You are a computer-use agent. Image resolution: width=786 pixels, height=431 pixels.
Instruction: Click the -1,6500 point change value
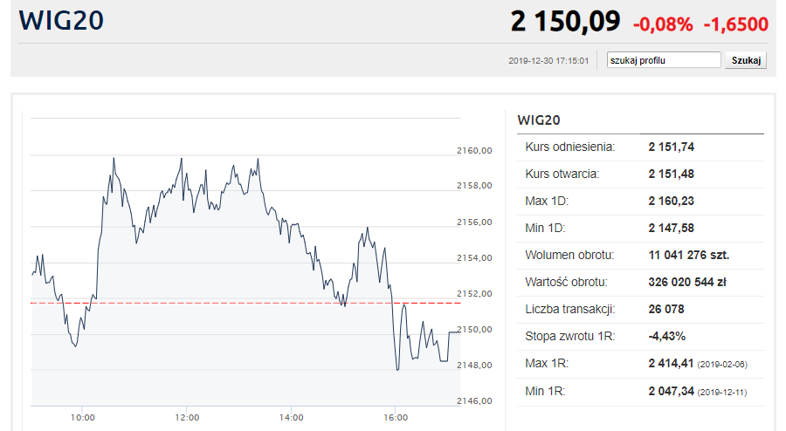(x=736, y=24)
